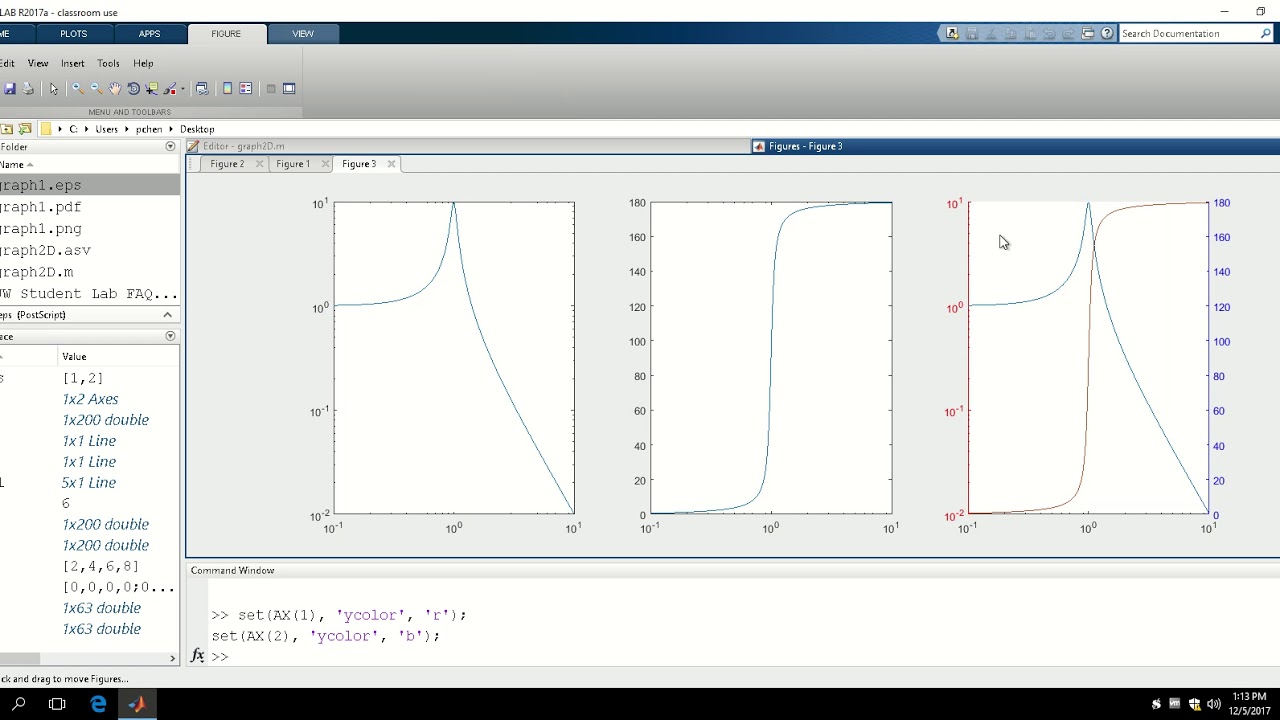Switch to the VIEW ribbon tab
Image resolution: width=1280 pixels, height=720 pixels.
(x=303, y=33)
